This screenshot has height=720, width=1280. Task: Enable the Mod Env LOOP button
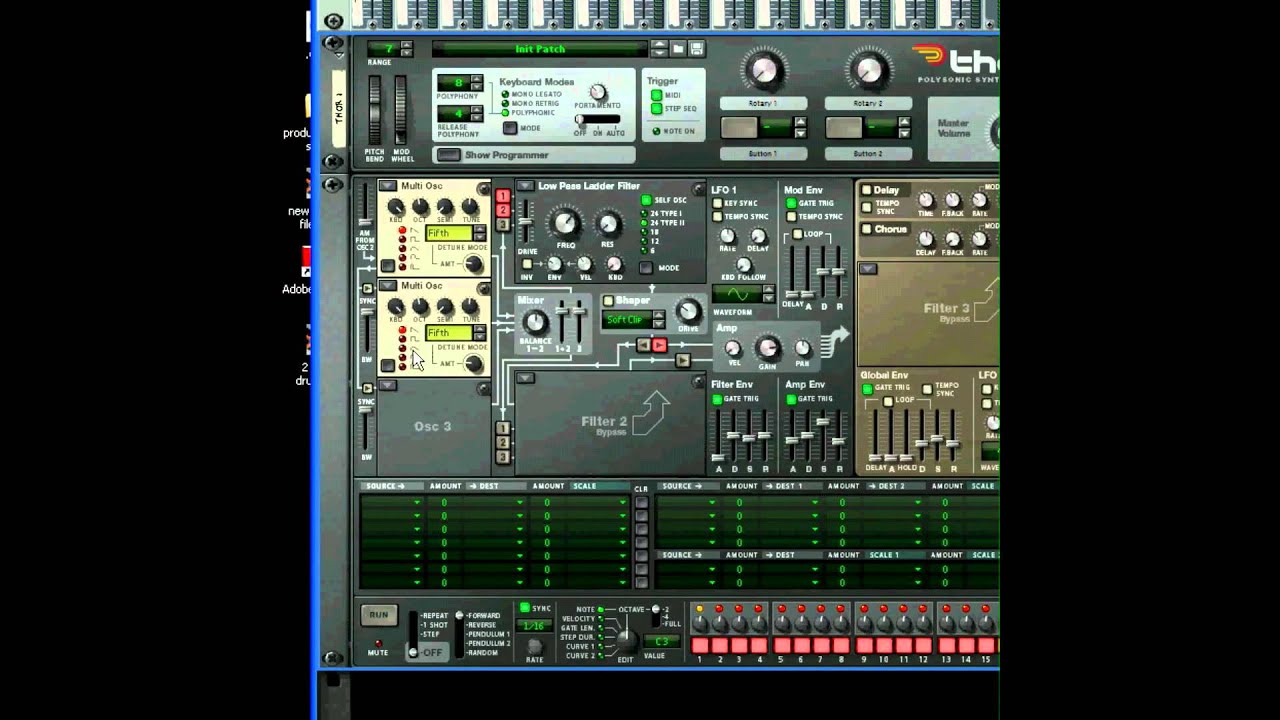(x=797, y=235)
